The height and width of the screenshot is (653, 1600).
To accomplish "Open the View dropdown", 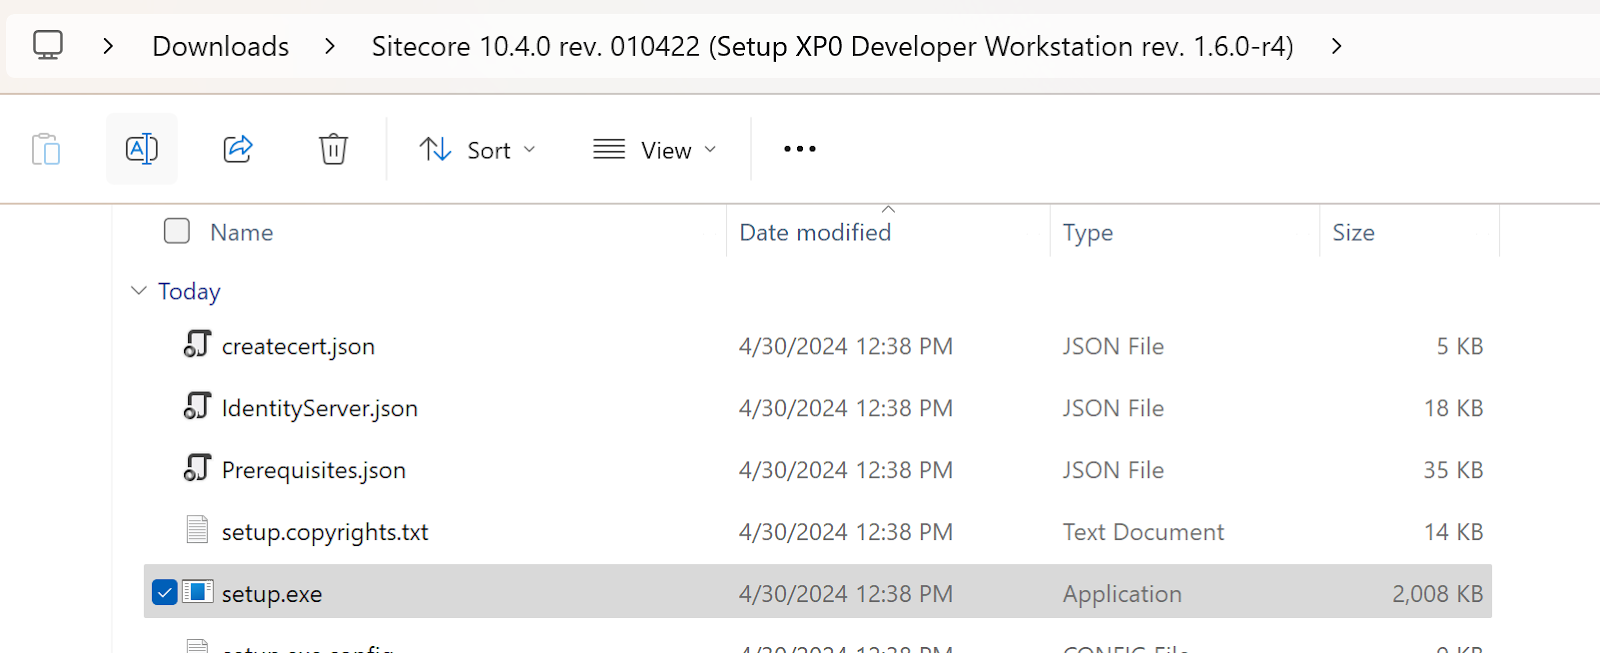I will tap(655, 150).
